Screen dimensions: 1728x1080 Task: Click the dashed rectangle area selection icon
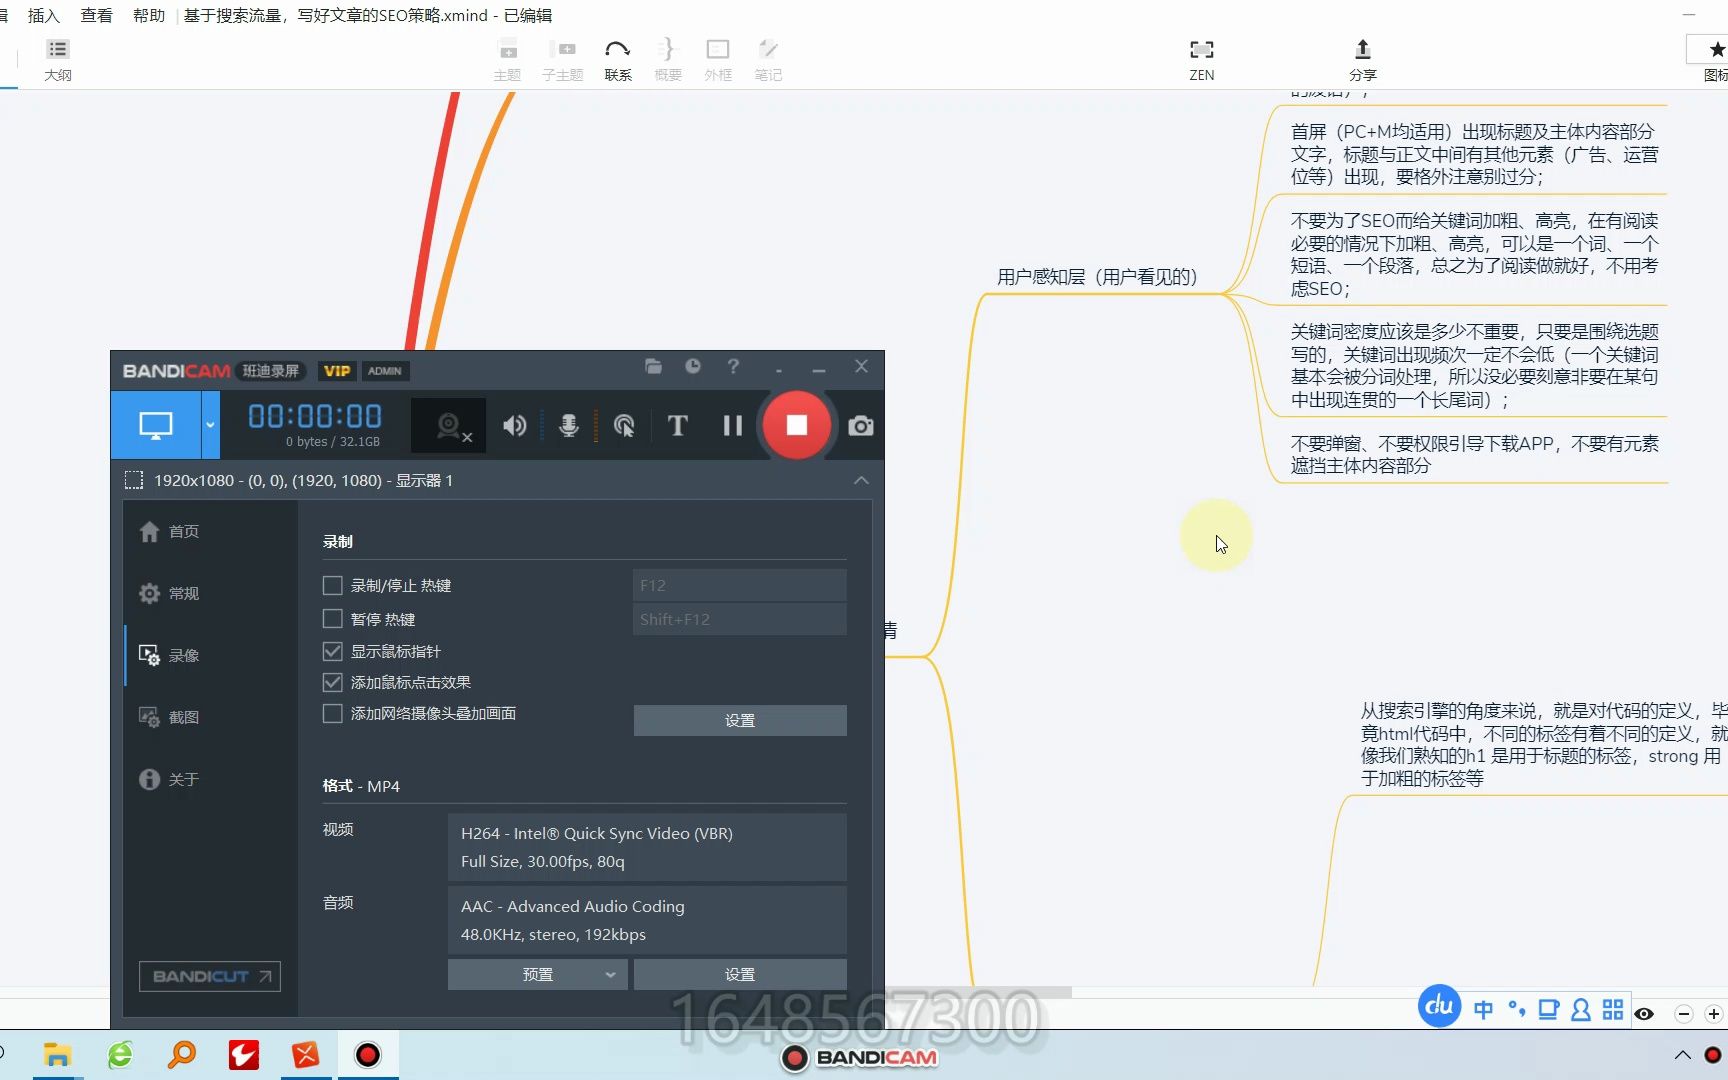pos(133,481)
